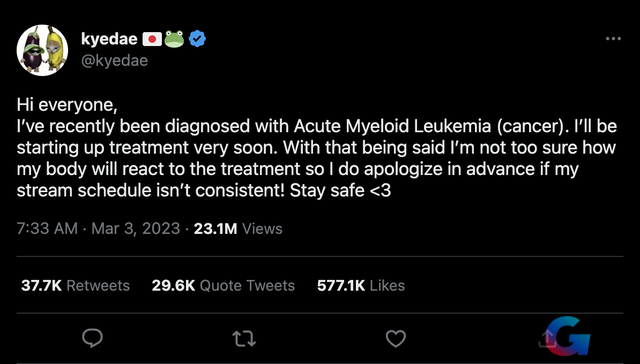Click the blue verified checkmark badge
The height and width of the screenshot is (364, 640).
(198, 39)
